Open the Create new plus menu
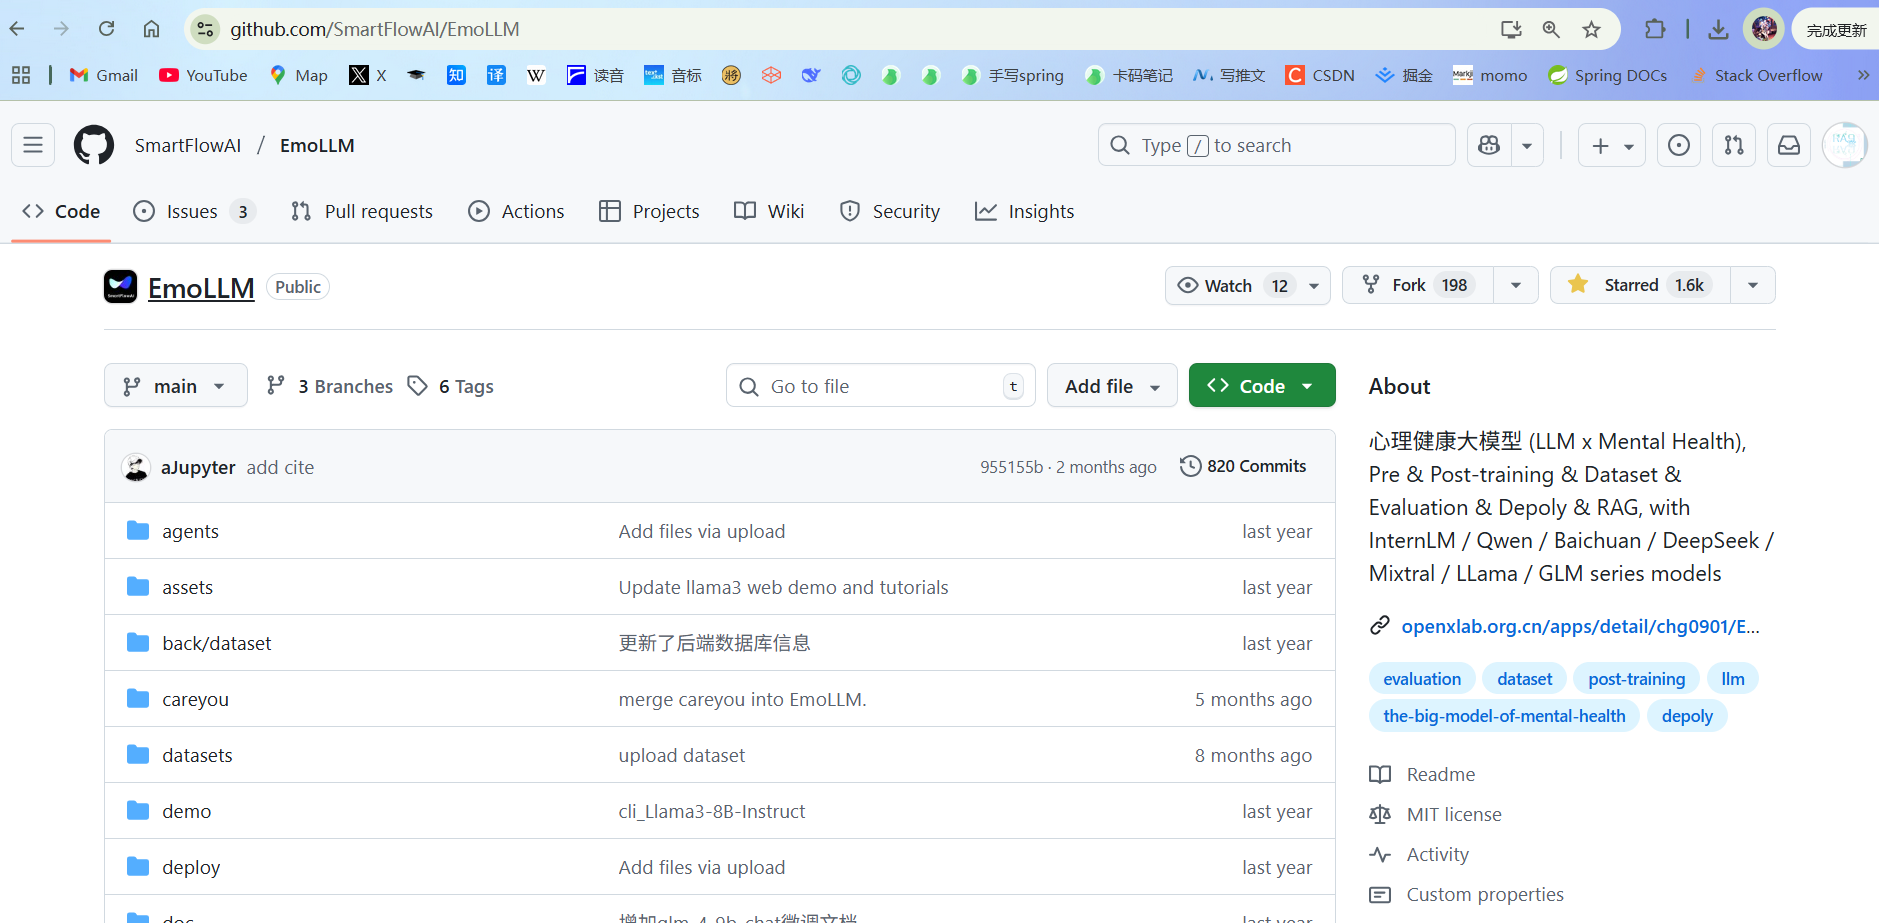This screenshot has width=1879, height=923. coord(1612,145)
